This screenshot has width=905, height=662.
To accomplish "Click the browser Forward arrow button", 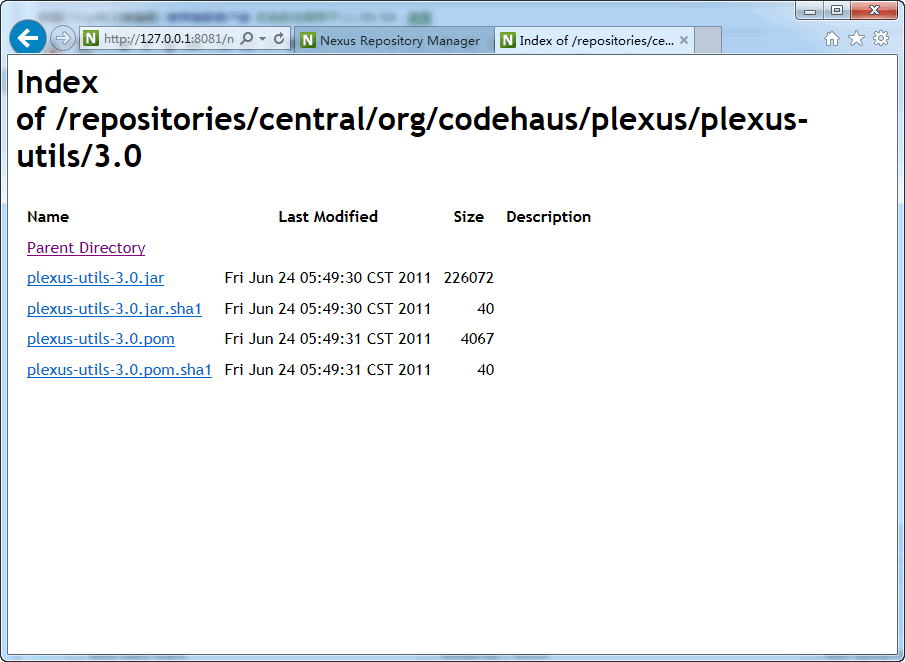I will 62,39.
